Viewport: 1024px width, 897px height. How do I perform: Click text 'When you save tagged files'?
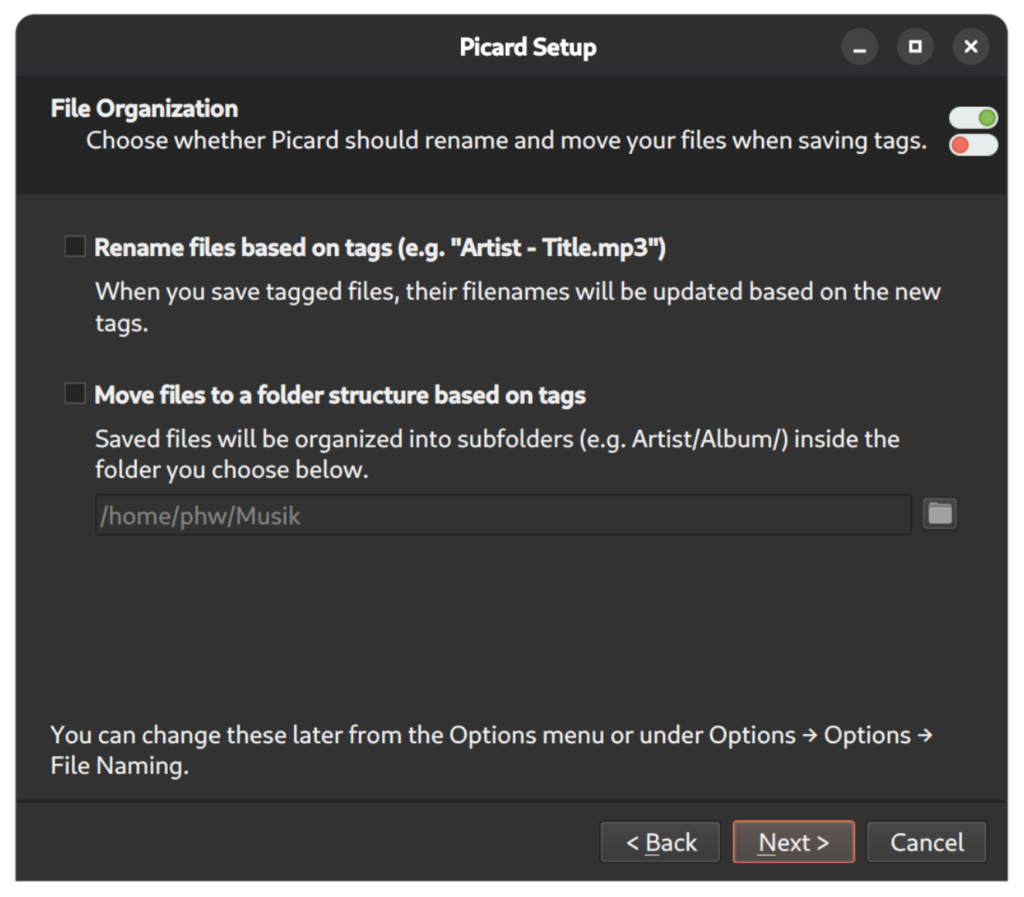tap(247, 292)
